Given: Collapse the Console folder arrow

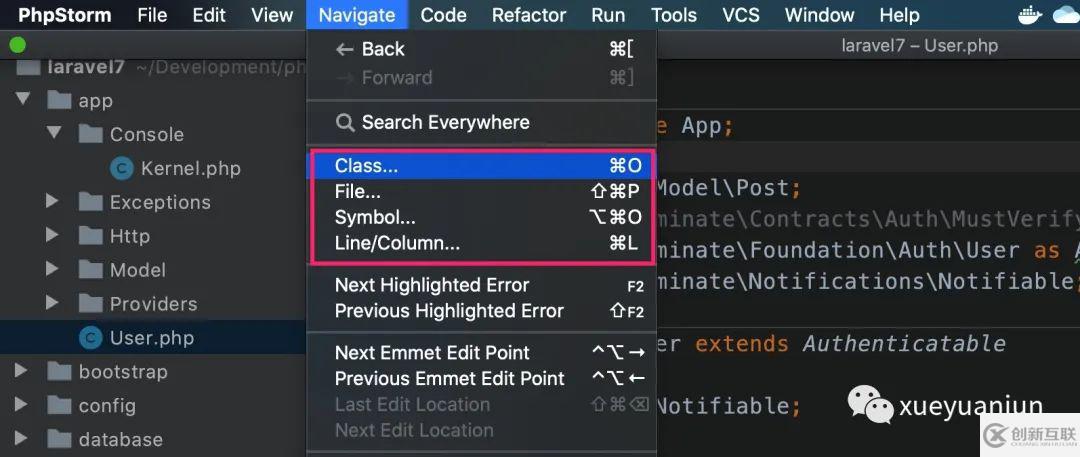Looking at the screenshot, I should click(54, 133).
